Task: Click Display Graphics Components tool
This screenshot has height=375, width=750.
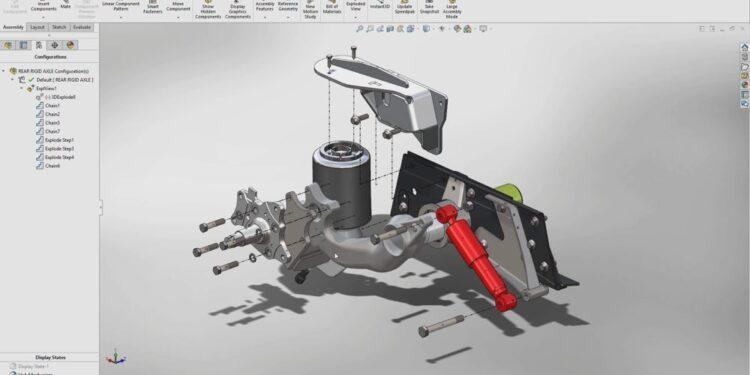Action: click(x=238, y=9)
